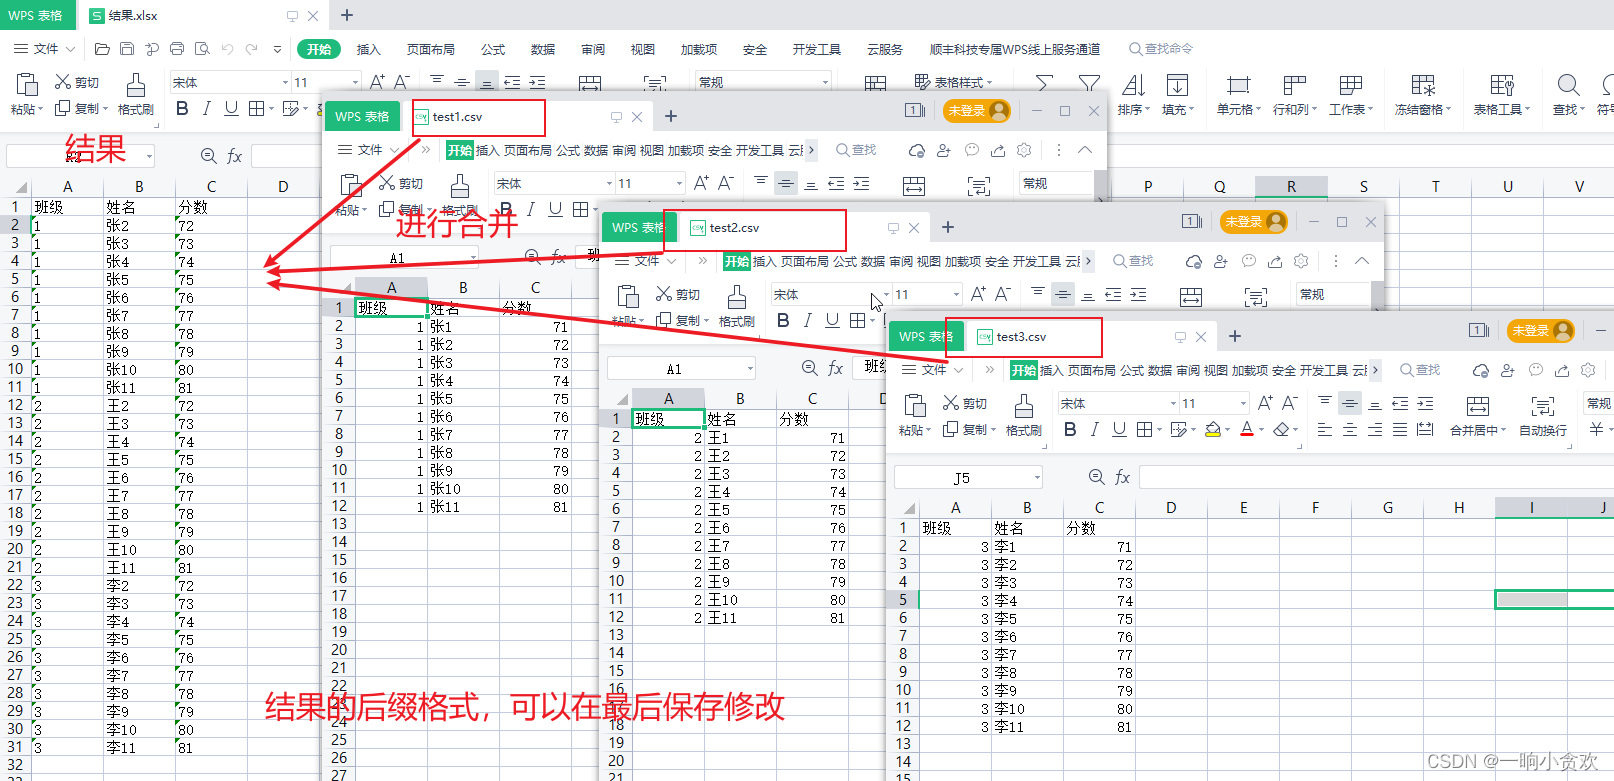Open 插入 tab in 结果.xlsx ribbon
1614x781 pixels.
tap(369, 49)
